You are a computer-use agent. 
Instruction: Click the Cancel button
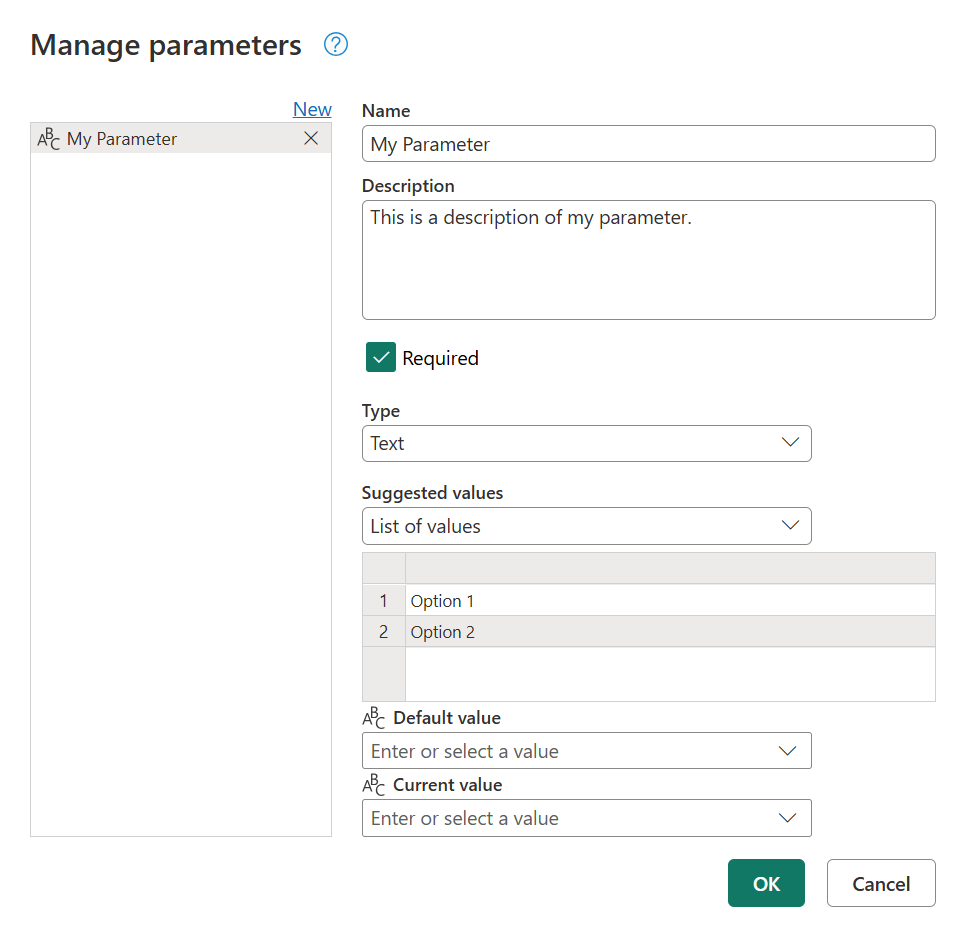click(x=880, y=883)
